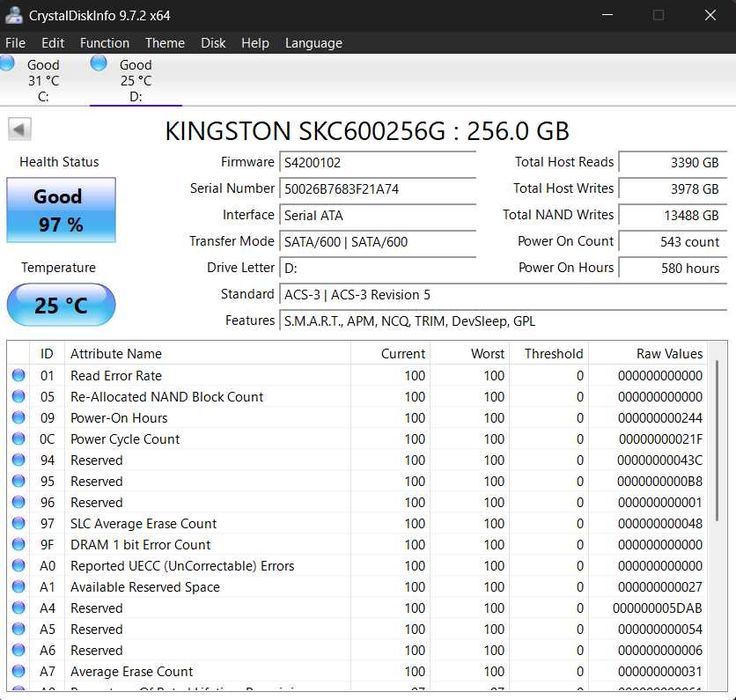Click status orb of Re-Allocated NAND Block Count row
736x700 pixels.
pyautogui.click(x=18, y=396)
